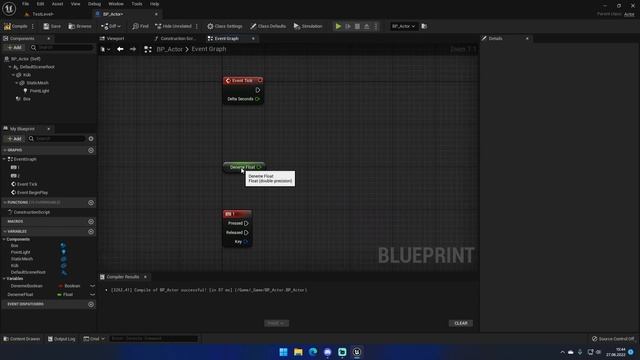Click the graph icon beside the BP_Actor breadcrumb
The image size is (640, 360).
[148, 49]
